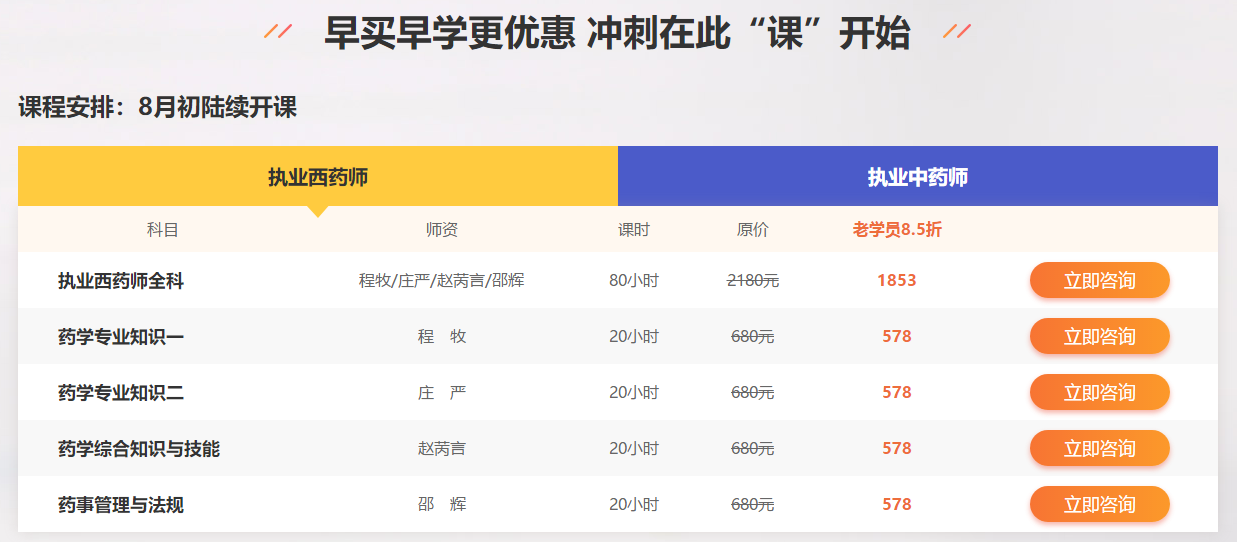Switch to the 执业中药师 tab
This screenshot has height=542, width=1237.
(x=917, y=177)
